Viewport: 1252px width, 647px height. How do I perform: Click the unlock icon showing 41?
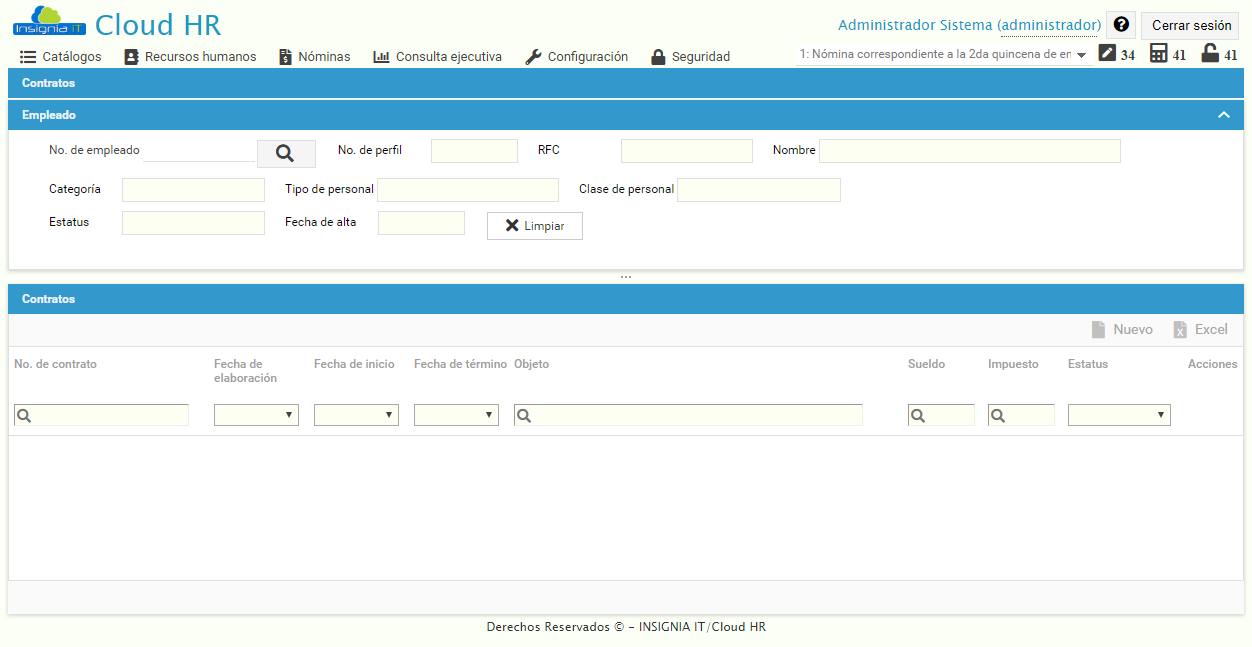pos(1210,54)
